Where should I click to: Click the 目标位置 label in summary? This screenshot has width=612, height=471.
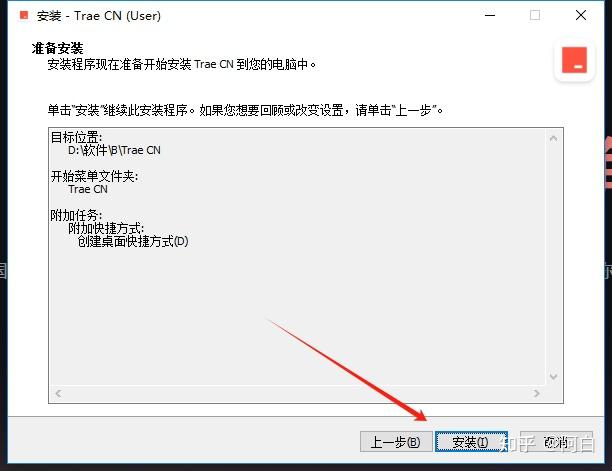tap(76, 137)
